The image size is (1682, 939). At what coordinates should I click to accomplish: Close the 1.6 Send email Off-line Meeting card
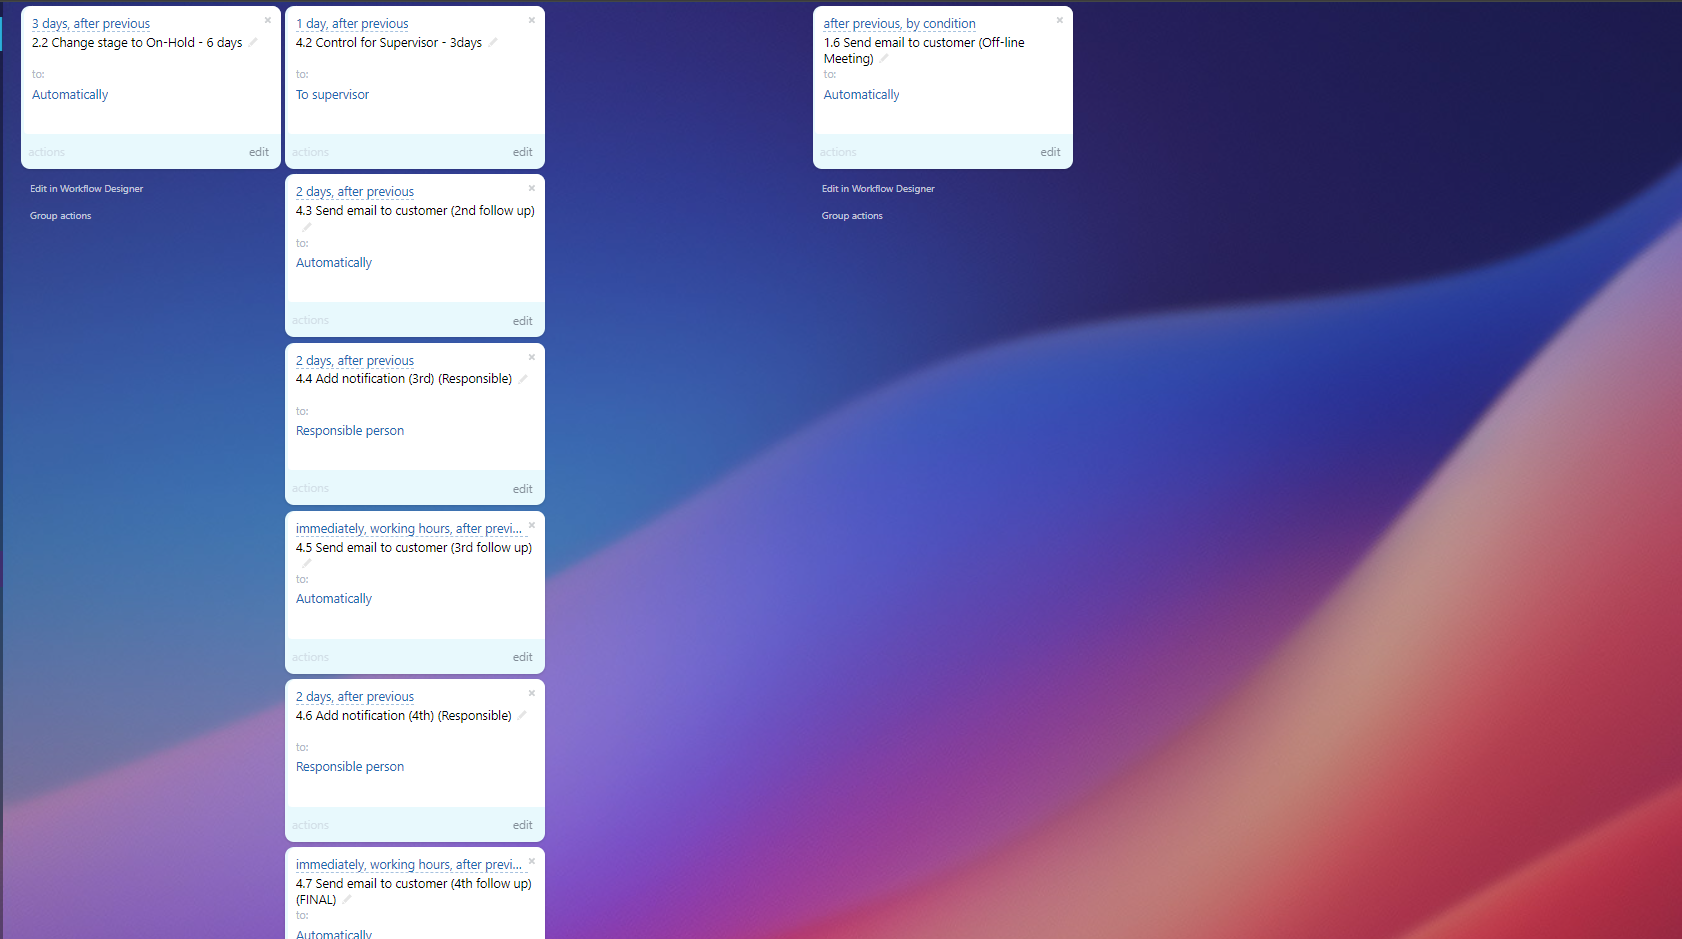[1059, 20]
